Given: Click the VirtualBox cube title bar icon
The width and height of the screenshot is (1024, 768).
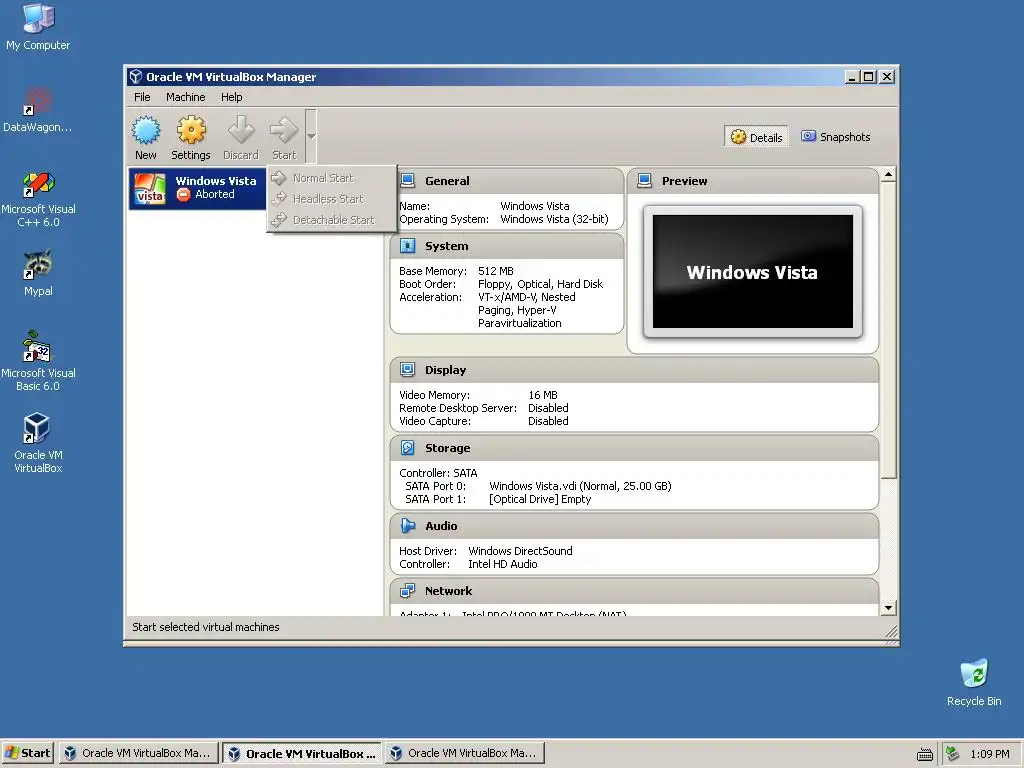Looking at the screenshot, I should (x=136, y=76).
